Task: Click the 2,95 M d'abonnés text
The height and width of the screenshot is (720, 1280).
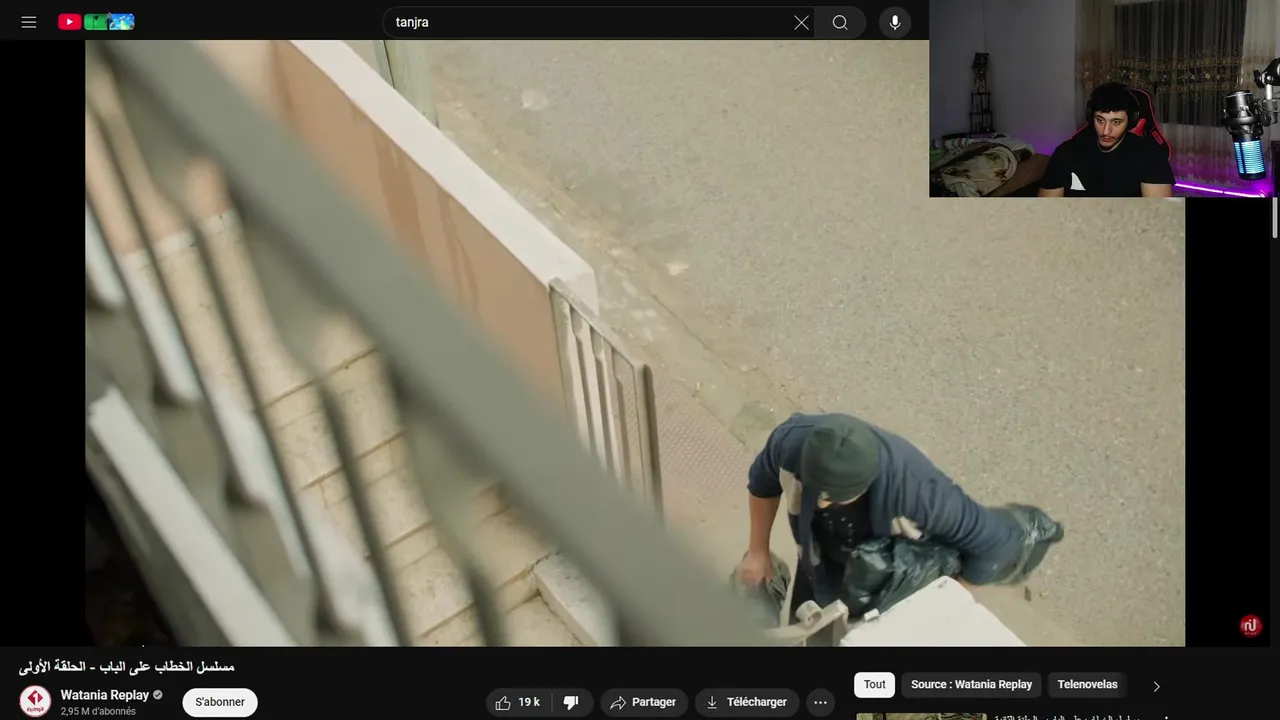Action: 98,712
